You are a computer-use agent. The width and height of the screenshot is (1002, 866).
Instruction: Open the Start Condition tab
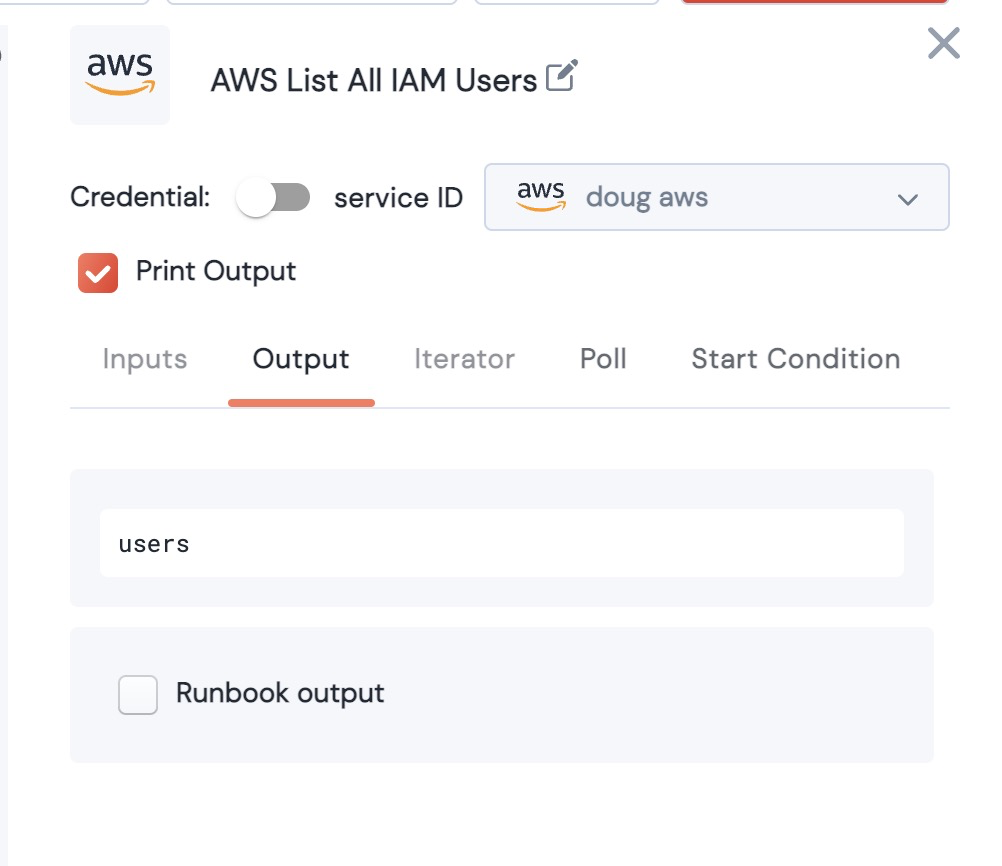795,359
